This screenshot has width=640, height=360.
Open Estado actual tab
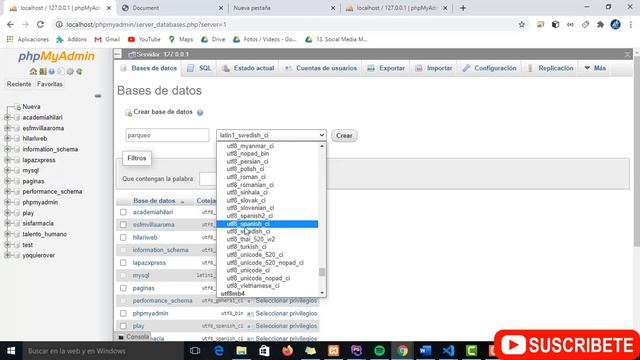tap(248, 68)
